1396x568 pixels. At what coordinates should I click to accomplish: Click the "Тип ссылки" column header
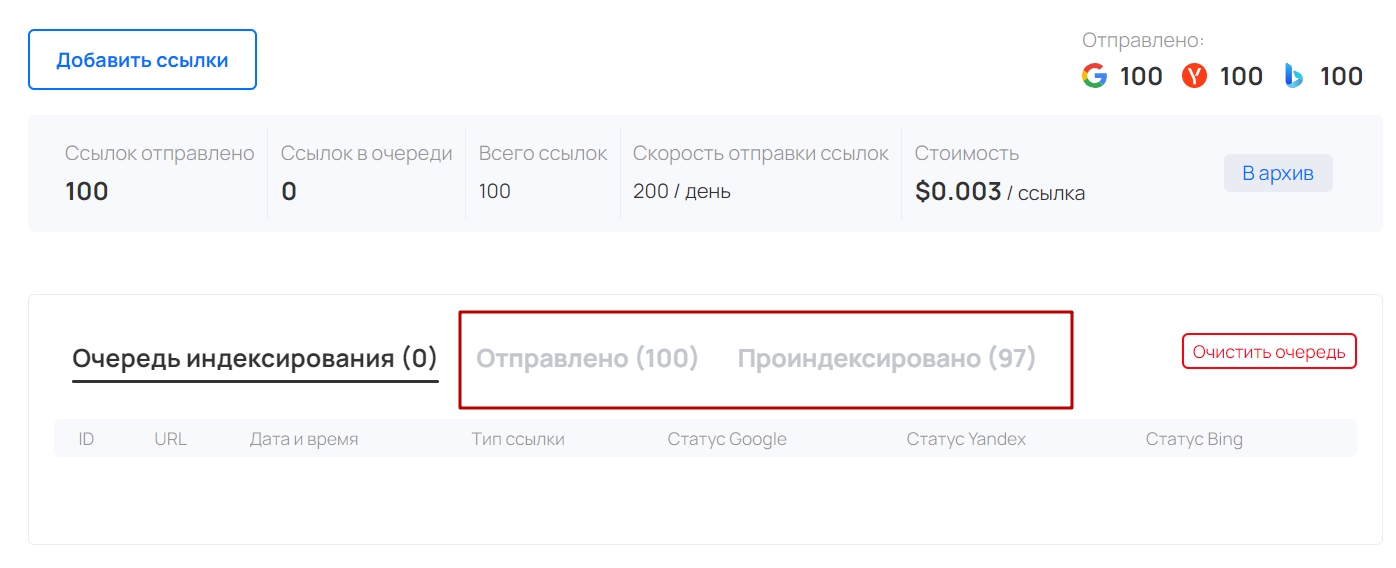point(518,439)
